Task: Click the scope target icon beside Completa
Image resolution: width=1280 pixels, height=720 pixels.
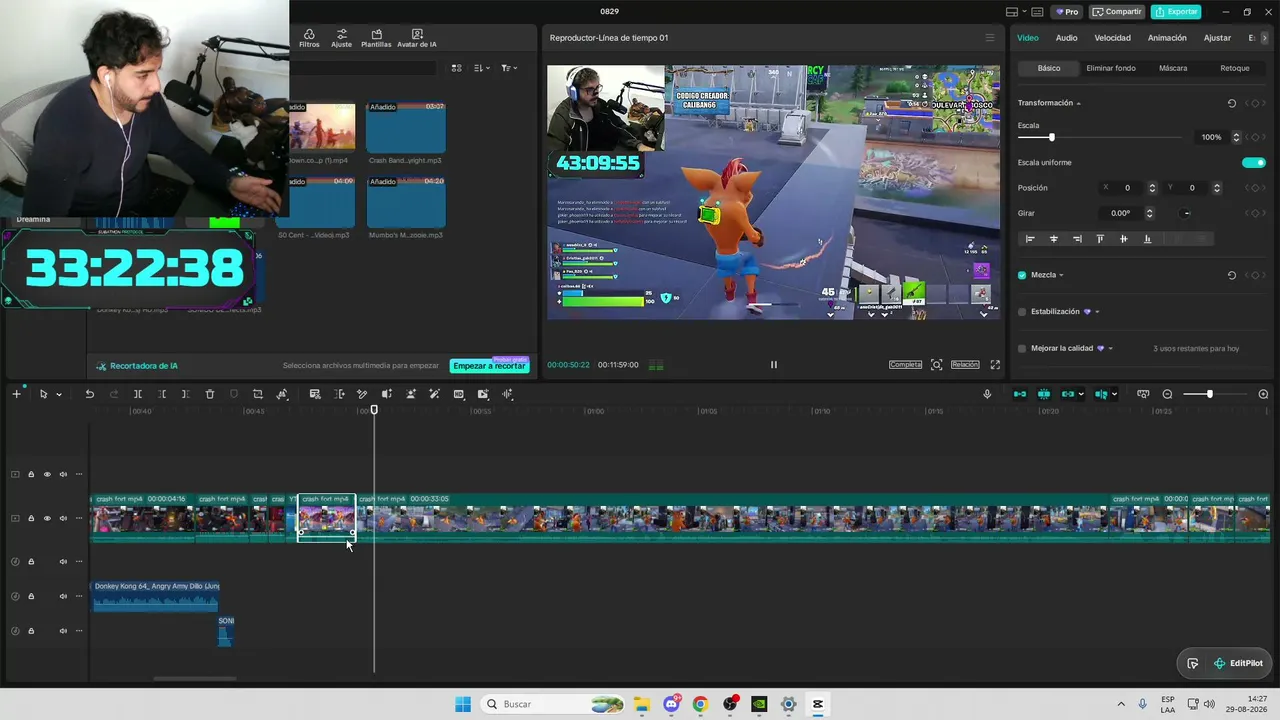Action: (x=937, y=365)
